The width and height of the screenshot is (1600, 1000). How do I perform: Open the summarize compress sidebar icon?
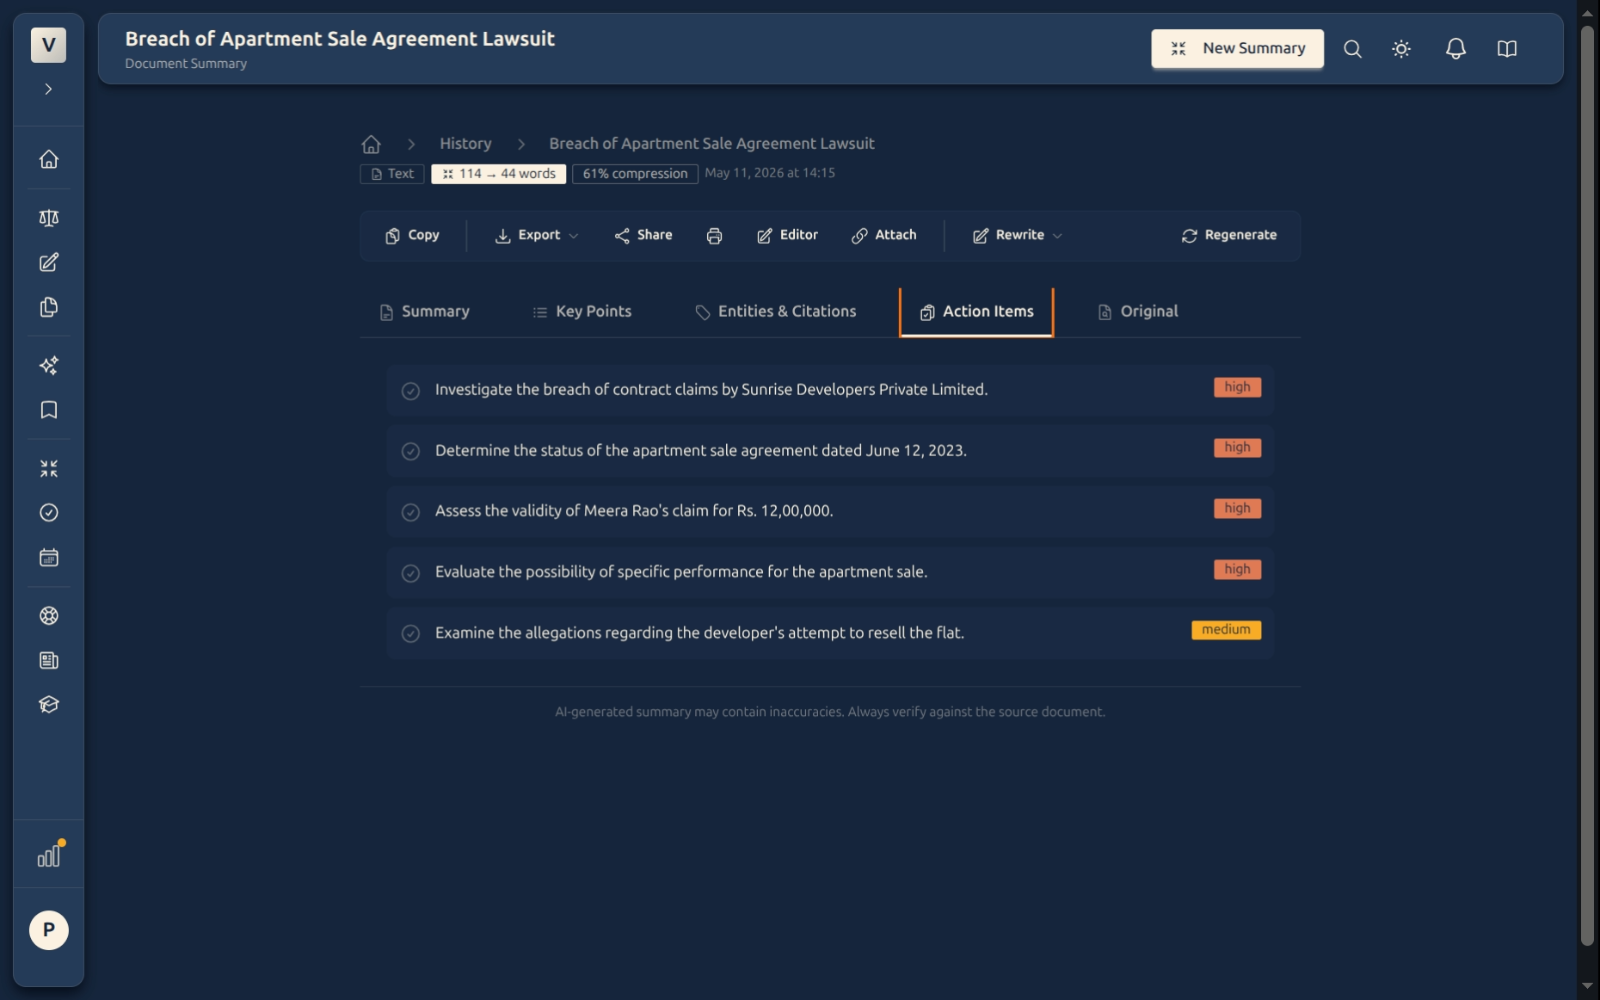48,468
